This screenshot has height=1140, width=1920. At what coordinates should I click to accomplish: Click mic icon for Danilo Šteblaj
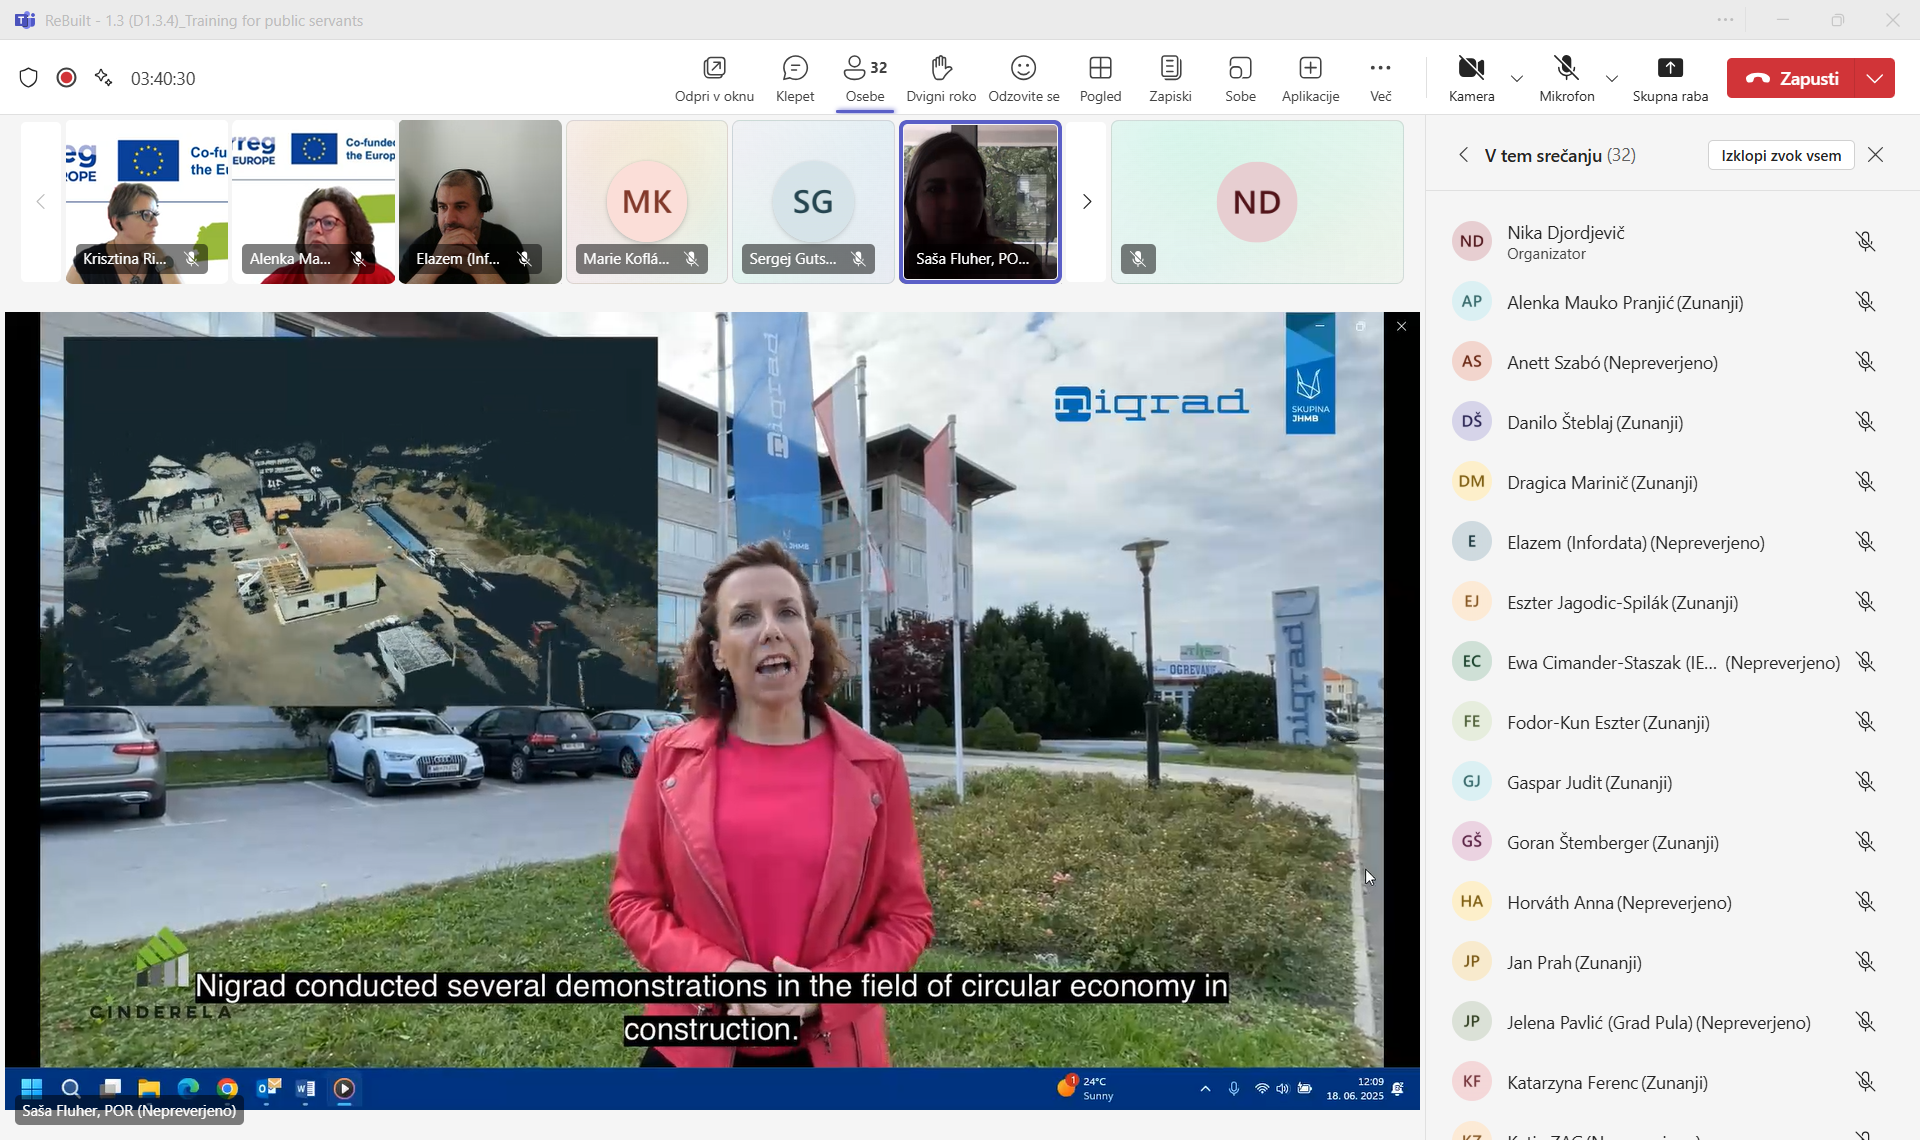[1865, 421]
